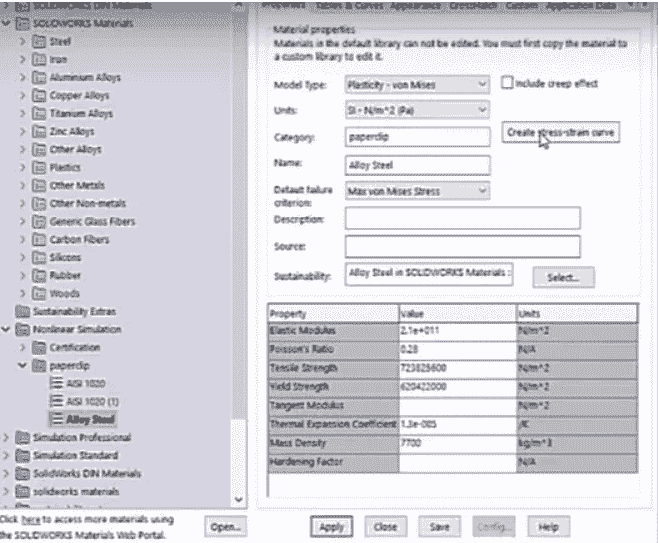658x543 pixels.
Task: Open the Units dropdown
Action: [417, 110]
